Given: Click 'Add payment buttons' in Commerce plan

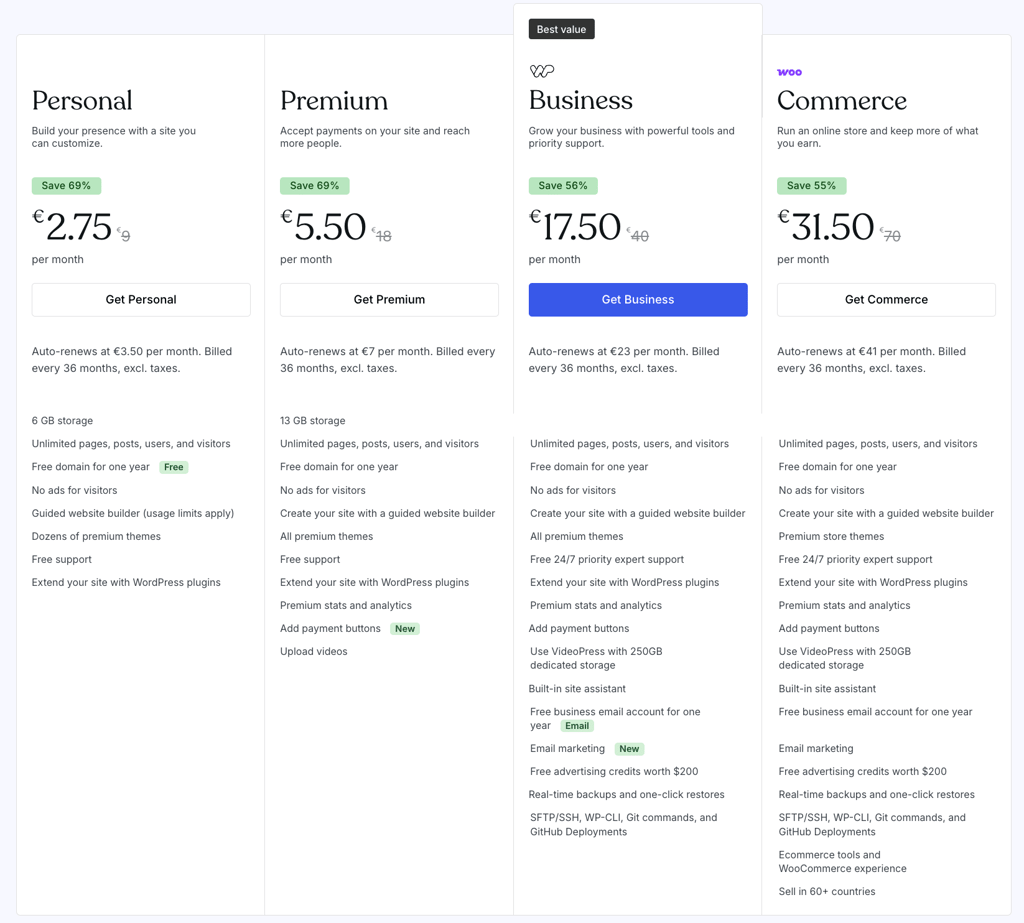Looking at the screenshot, I should [x=829, y=628].
